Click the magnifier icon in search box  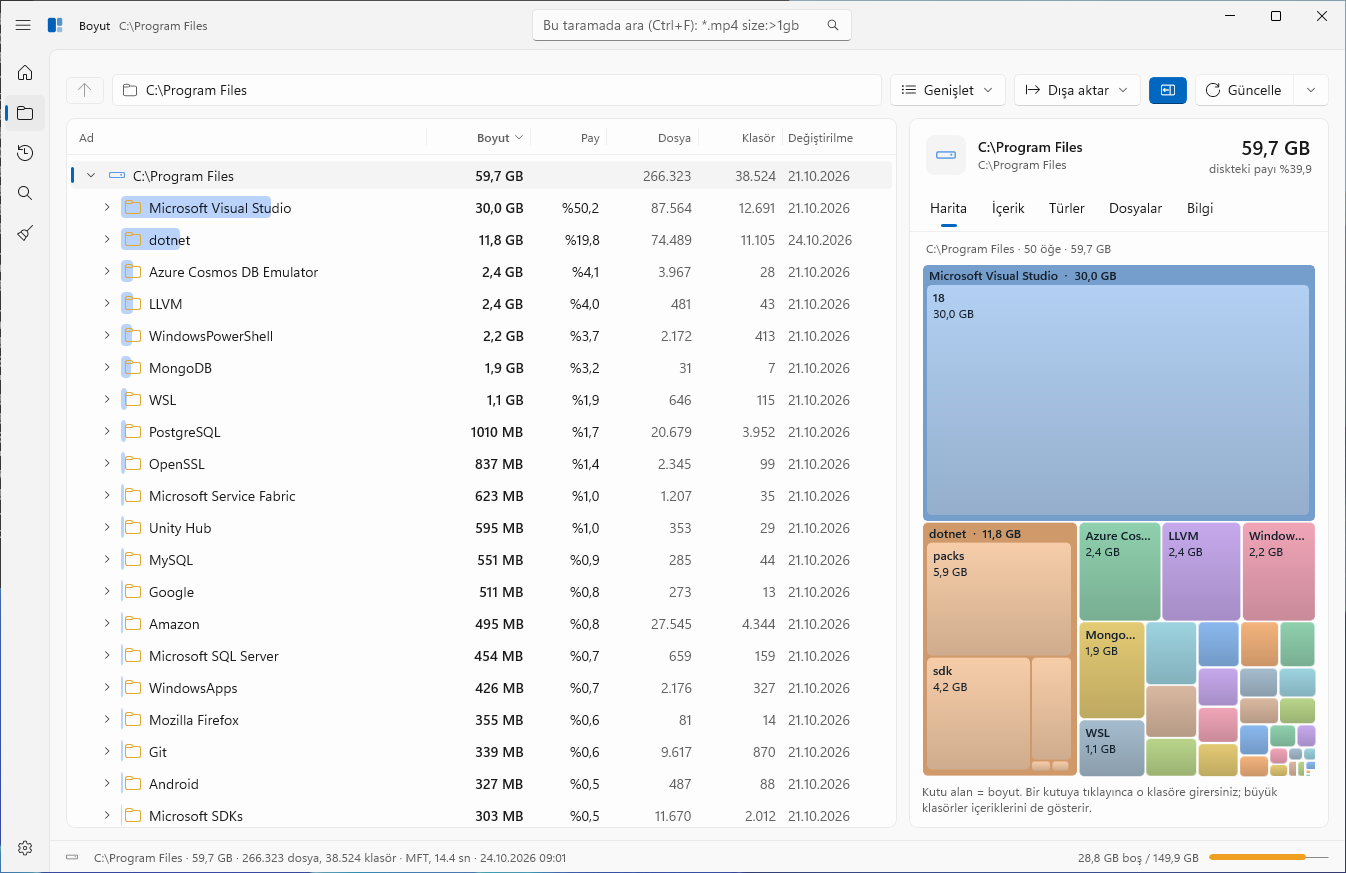point(833,25)
